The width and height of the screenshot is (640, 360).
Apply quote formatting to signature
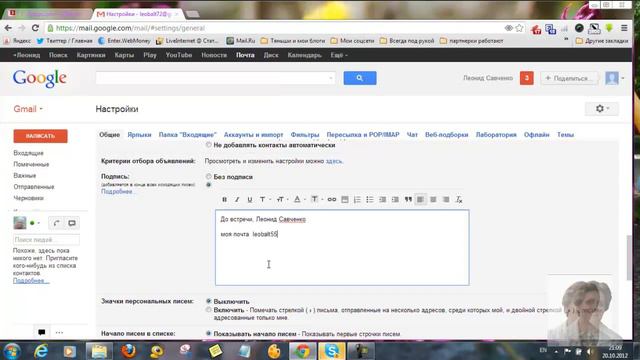[x=408, y=200]
